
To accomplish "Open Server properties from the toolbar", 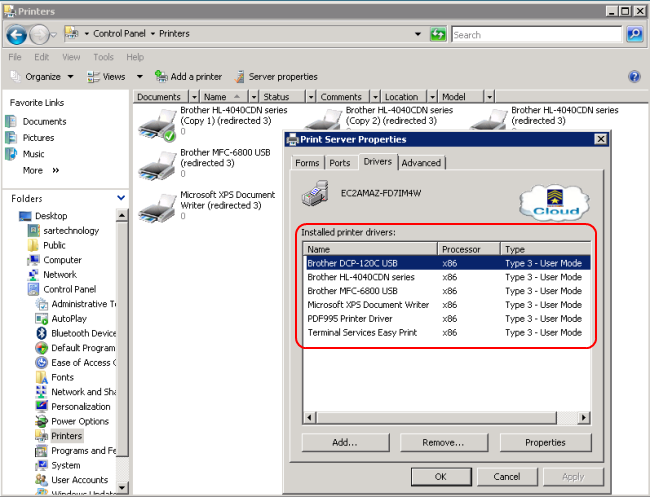I will 276,77.
